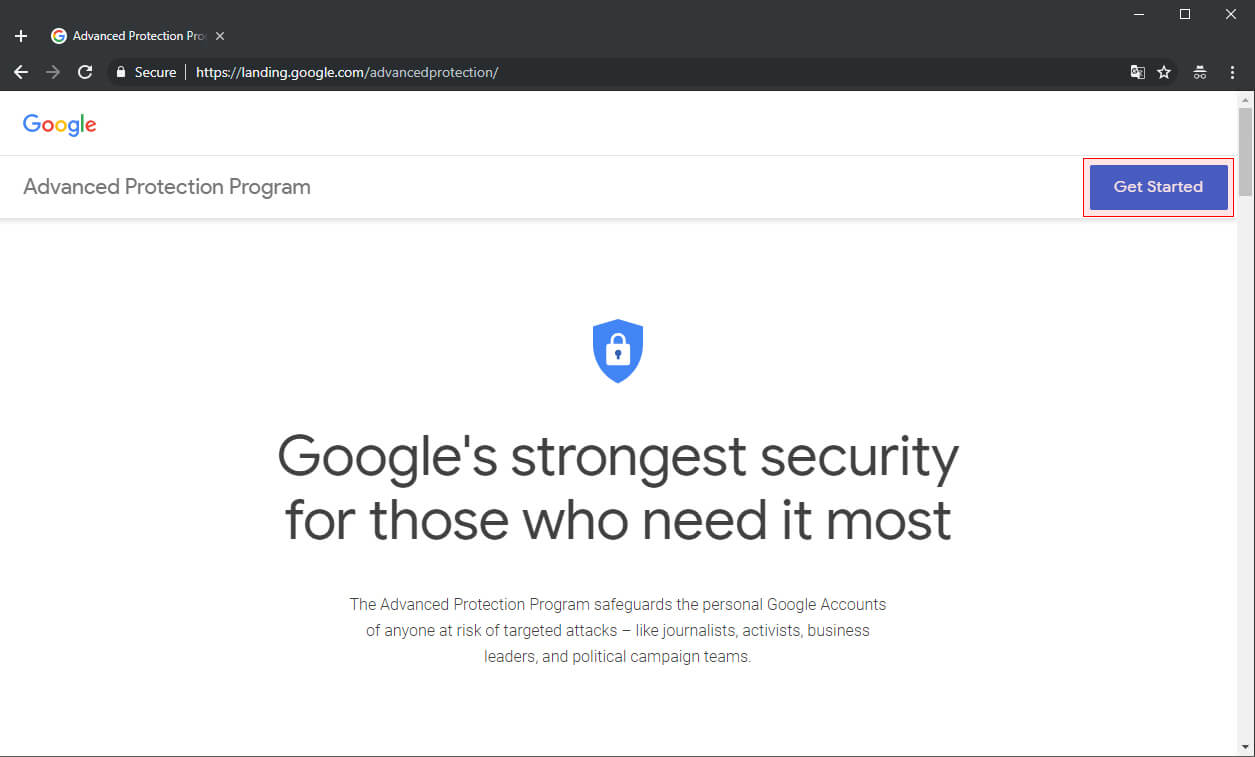Click the Forward navigation arrow
This screenshot has height=757, width=1255.
(x=52, y=71)
